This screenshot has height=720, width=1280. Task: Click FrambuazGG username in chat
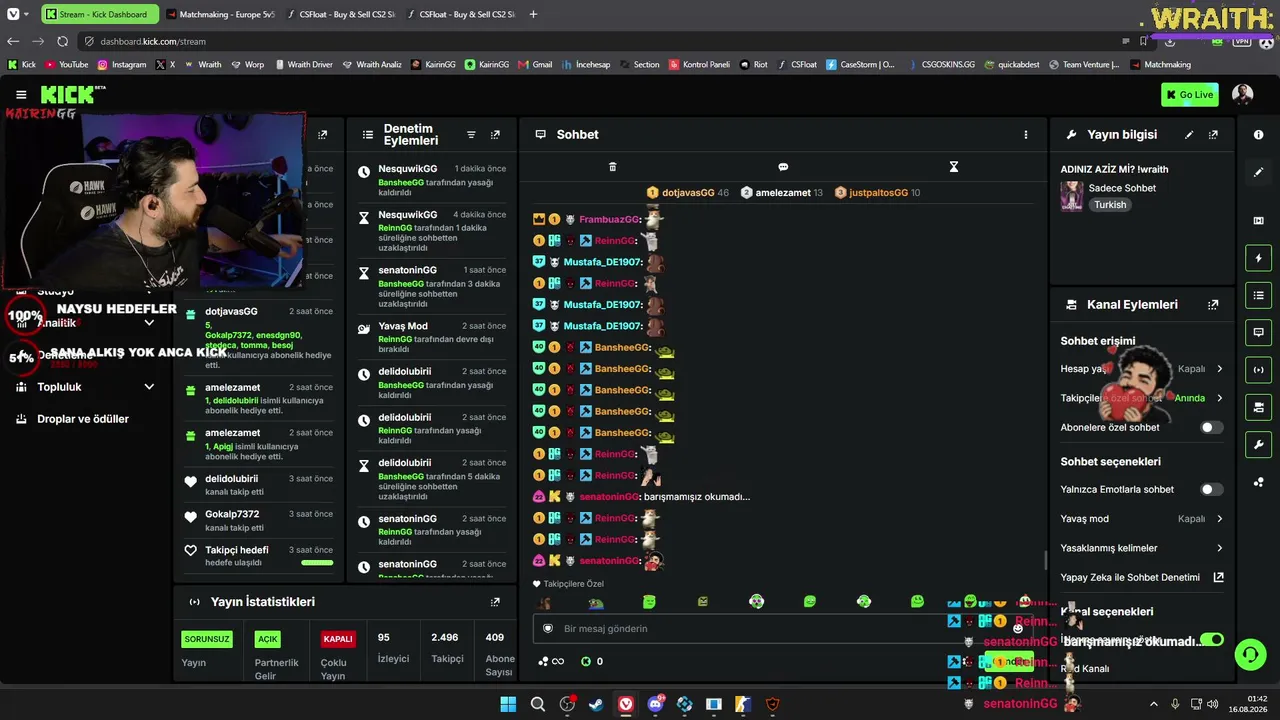[x=609, y=219]
